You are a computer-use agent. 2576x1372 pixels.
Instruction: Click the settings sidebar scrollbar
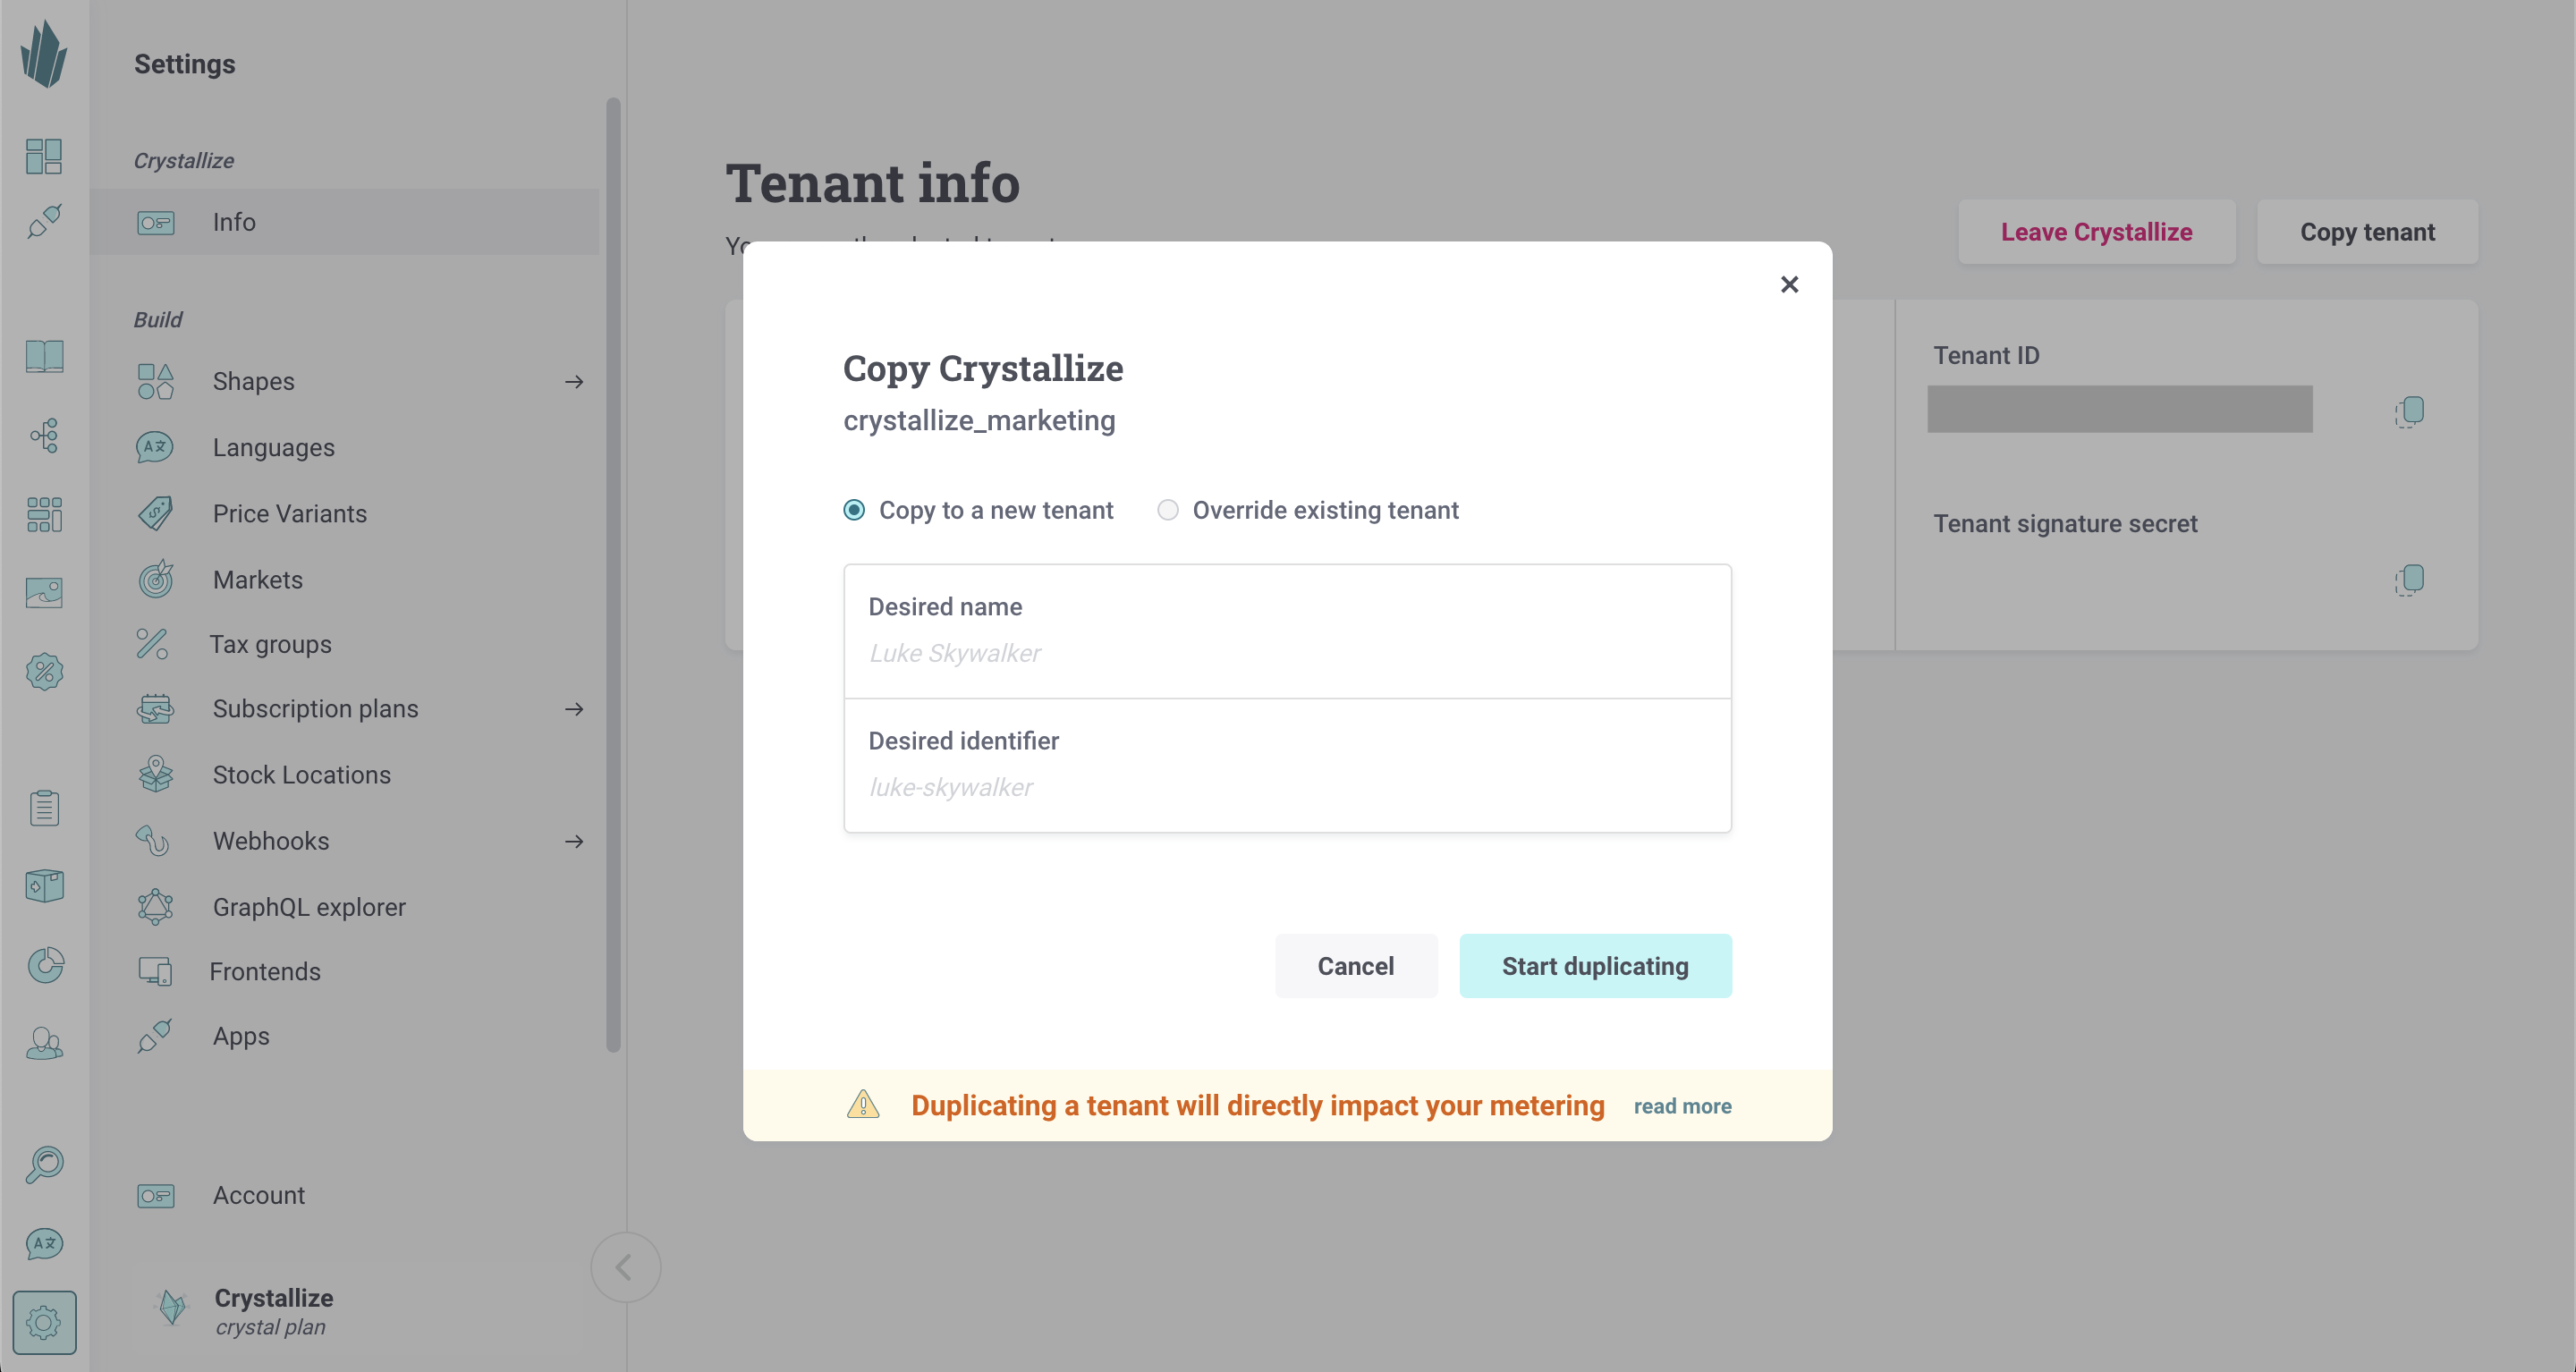(613, 575)
